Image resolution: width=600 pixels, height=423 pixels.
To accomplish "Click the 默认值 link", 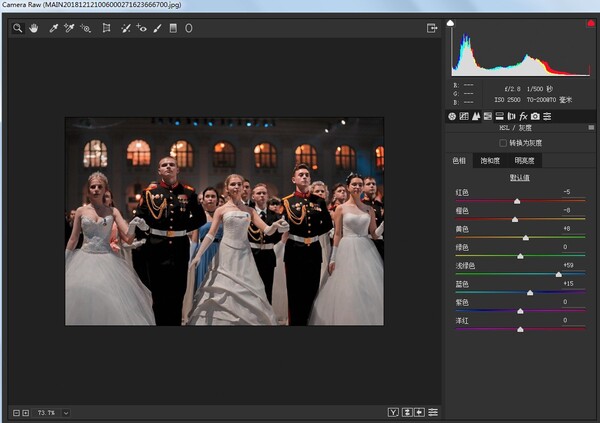I will (x=520, y=178).
